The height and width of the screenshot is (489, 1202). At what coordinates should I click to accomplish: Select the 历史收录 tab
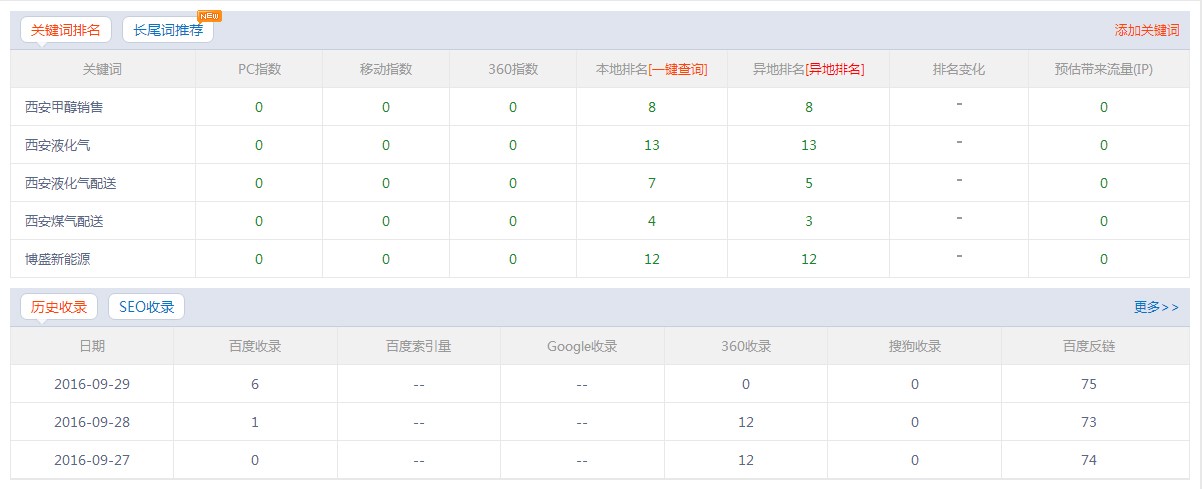(x=59, y=307)
